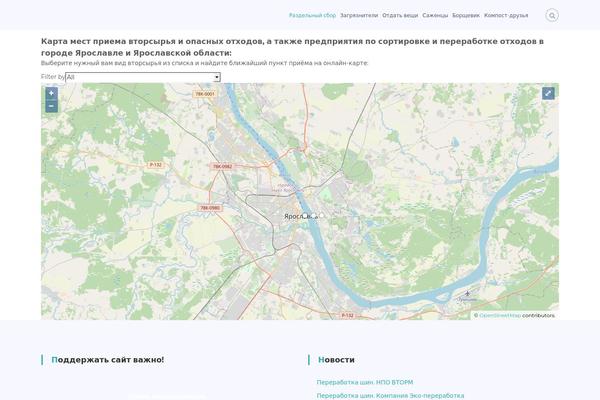Click the Новости section heading

pos(336,360)
